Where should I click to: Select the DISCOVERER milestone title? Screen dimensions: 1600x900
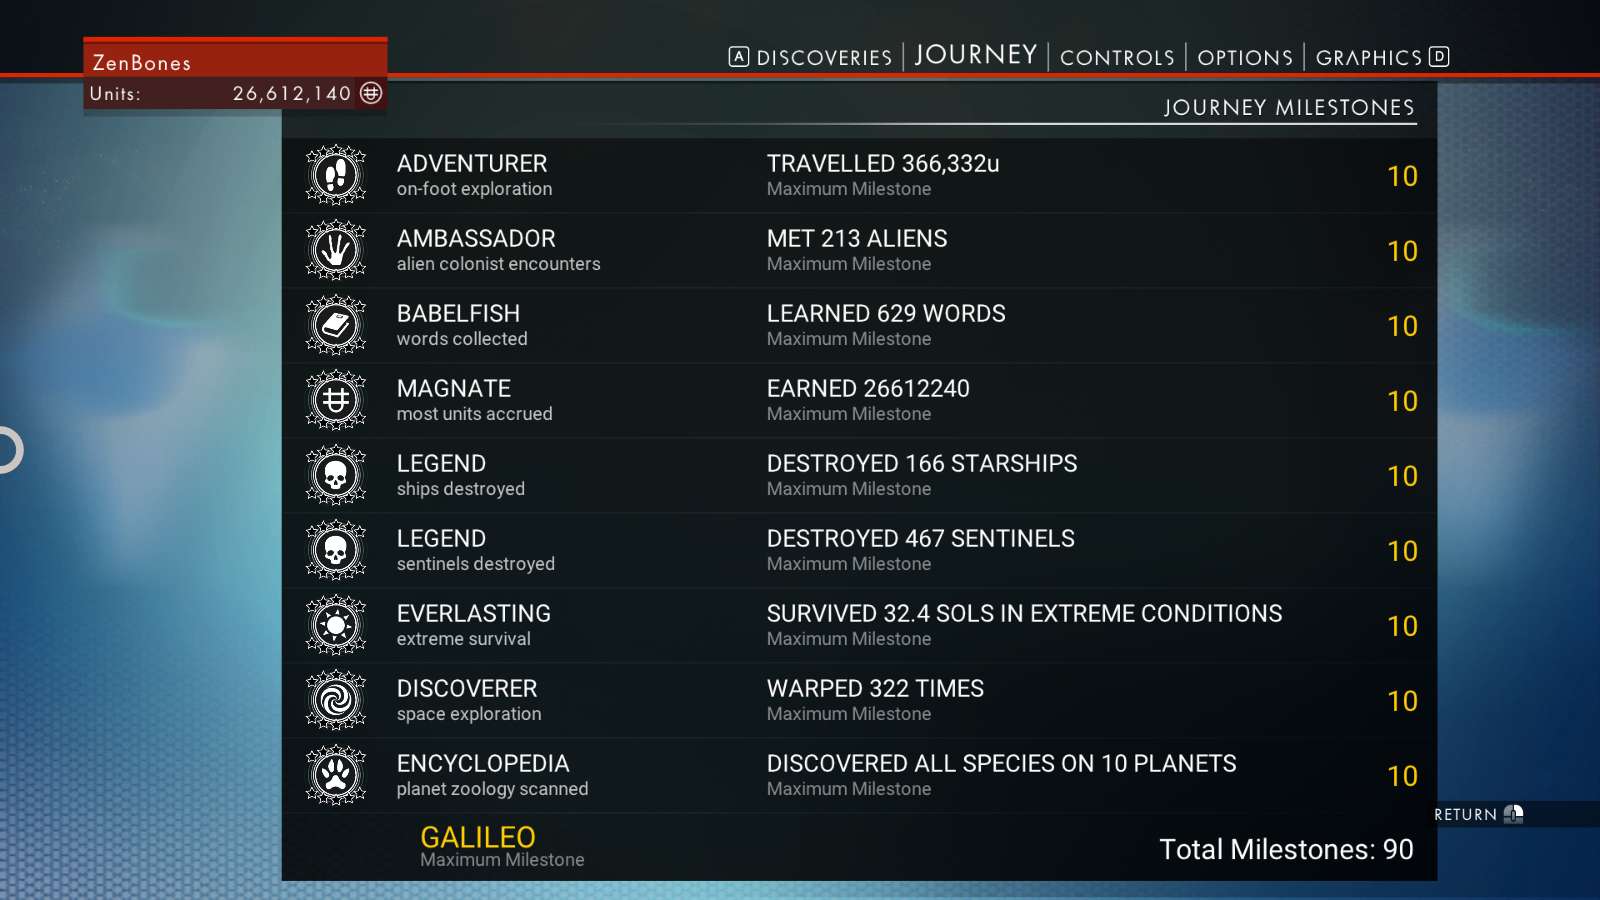tap(467, 688)
